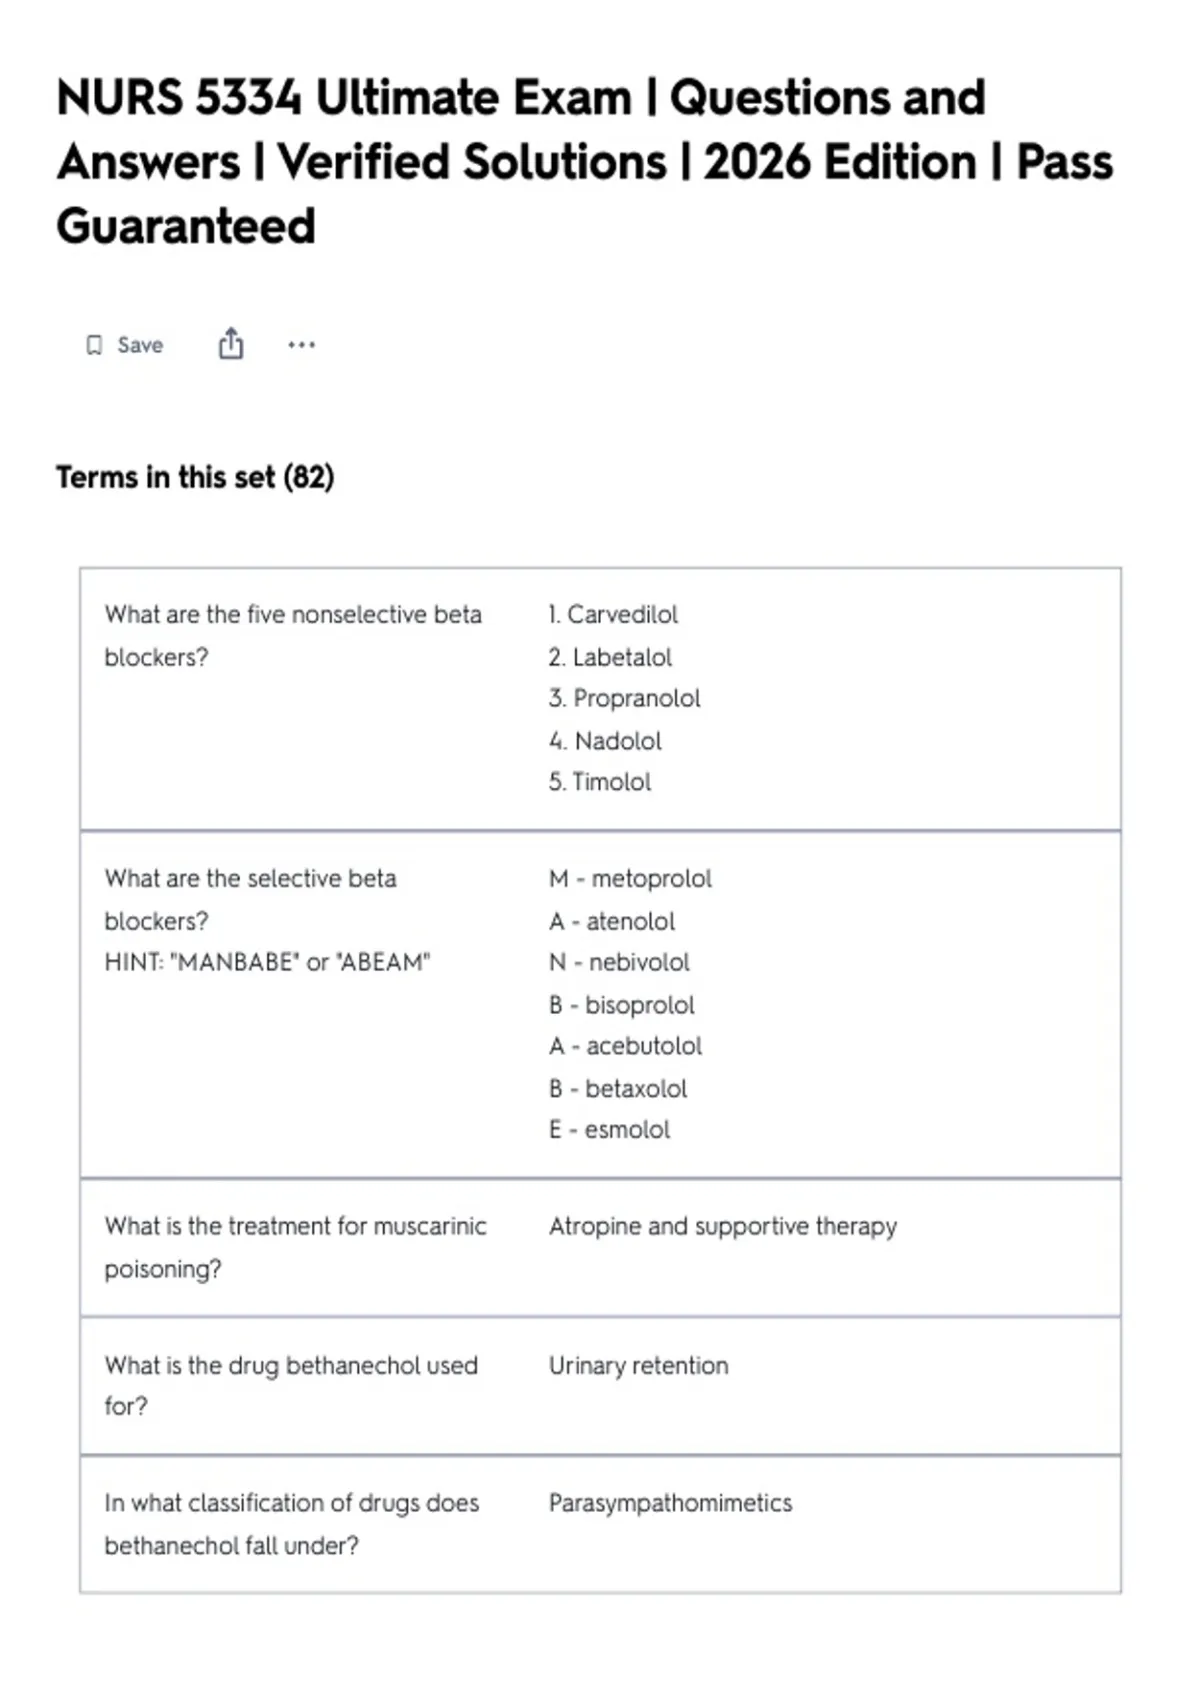Open the three-dots more options menu
The height and width of the screenshot is (1700, 1200).
pyautogui.click(x=301, y=345)
